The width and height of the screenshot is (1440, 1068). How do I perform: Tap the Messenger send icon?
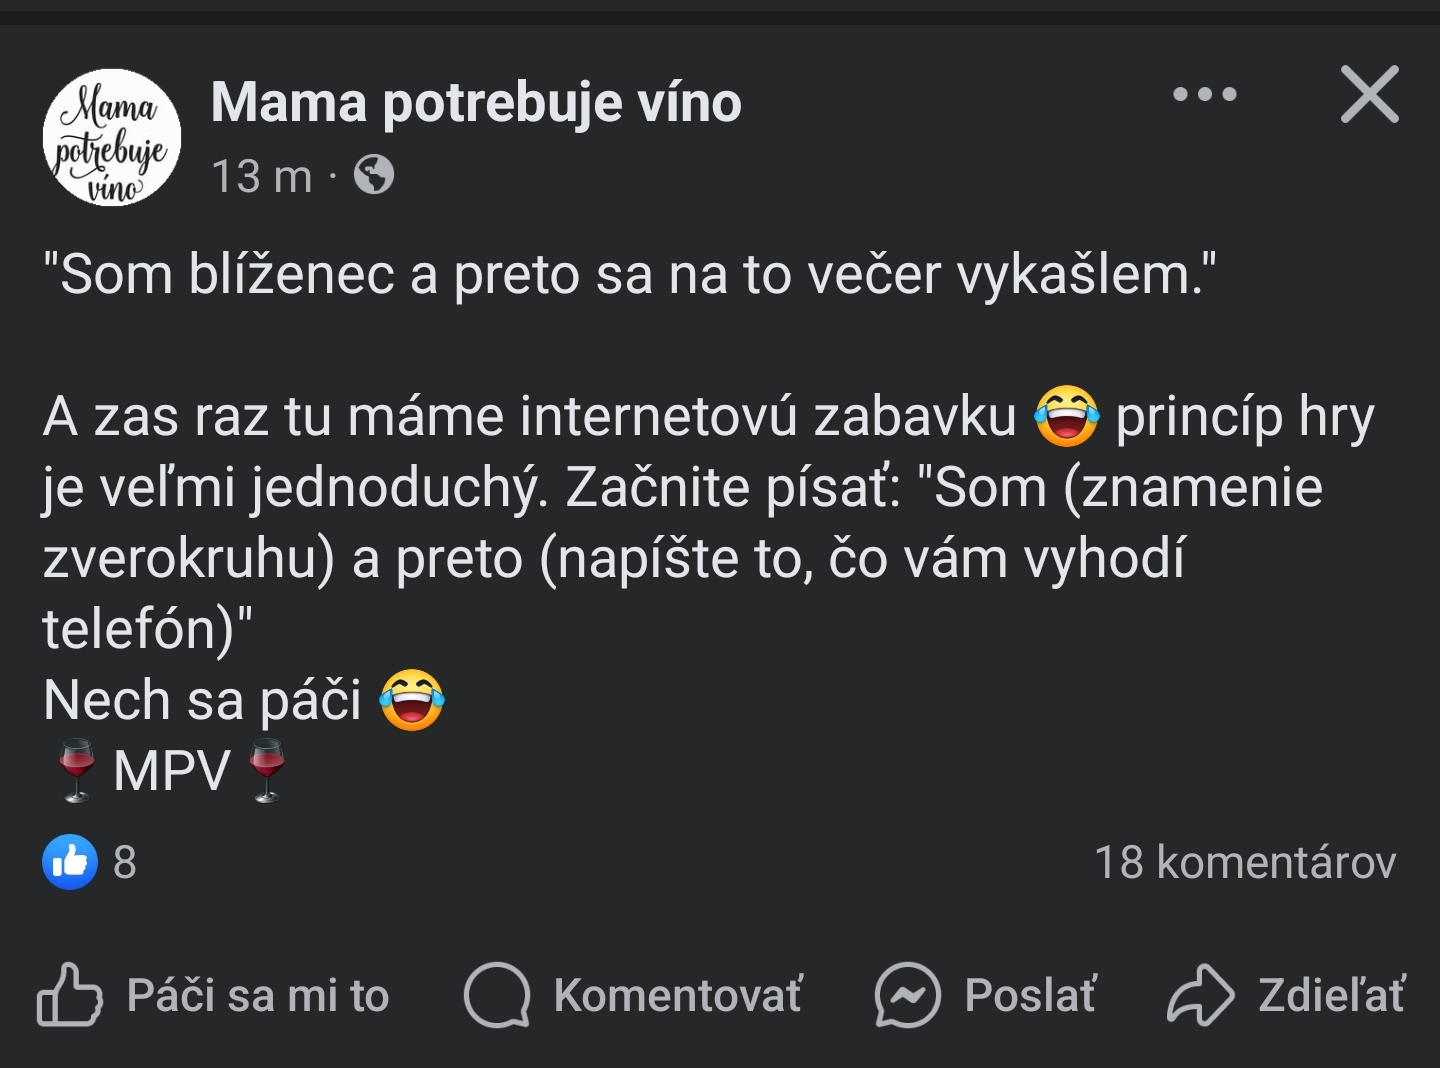pyautogui.click(x=907, y=995)
